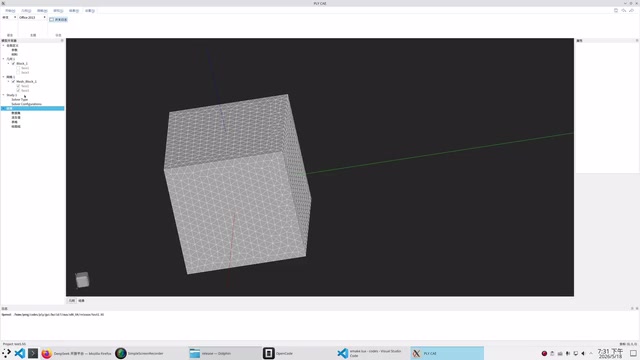The width and height of the screenshot is (640, 360).
Task: Switch to the OpenCode taskbar entry
Action: tap(298, 353)
